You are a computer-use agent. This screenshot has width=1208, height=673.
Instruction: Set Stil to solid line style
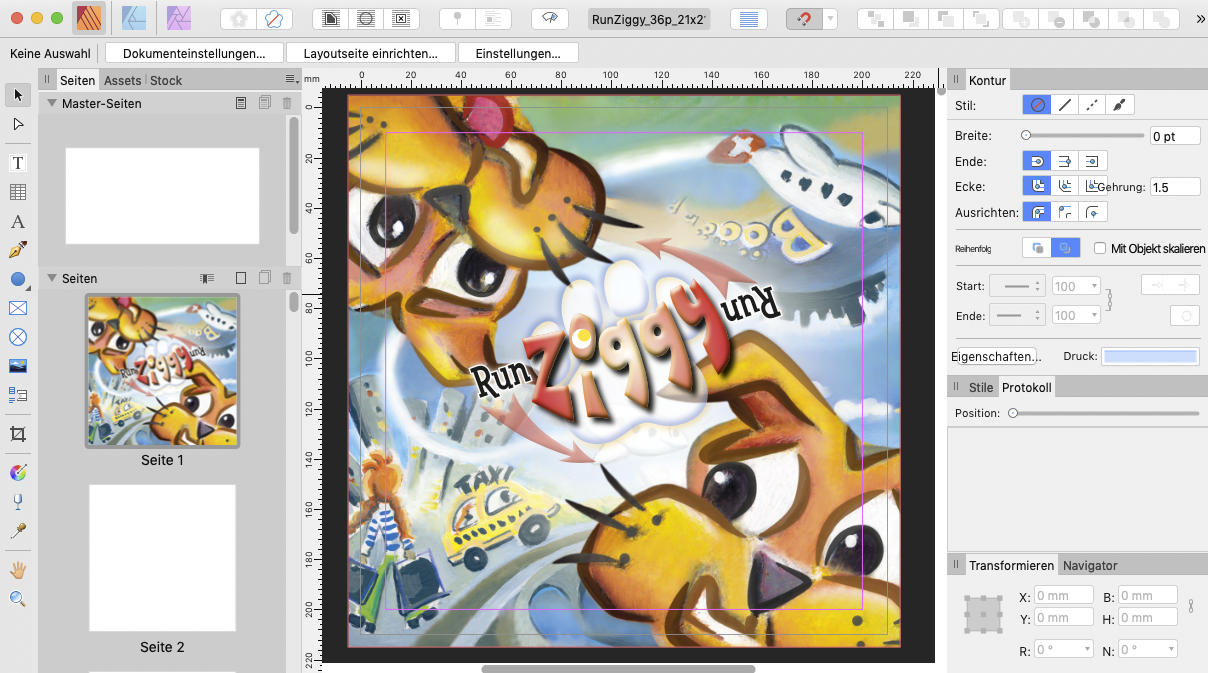tap(1065, 105)
